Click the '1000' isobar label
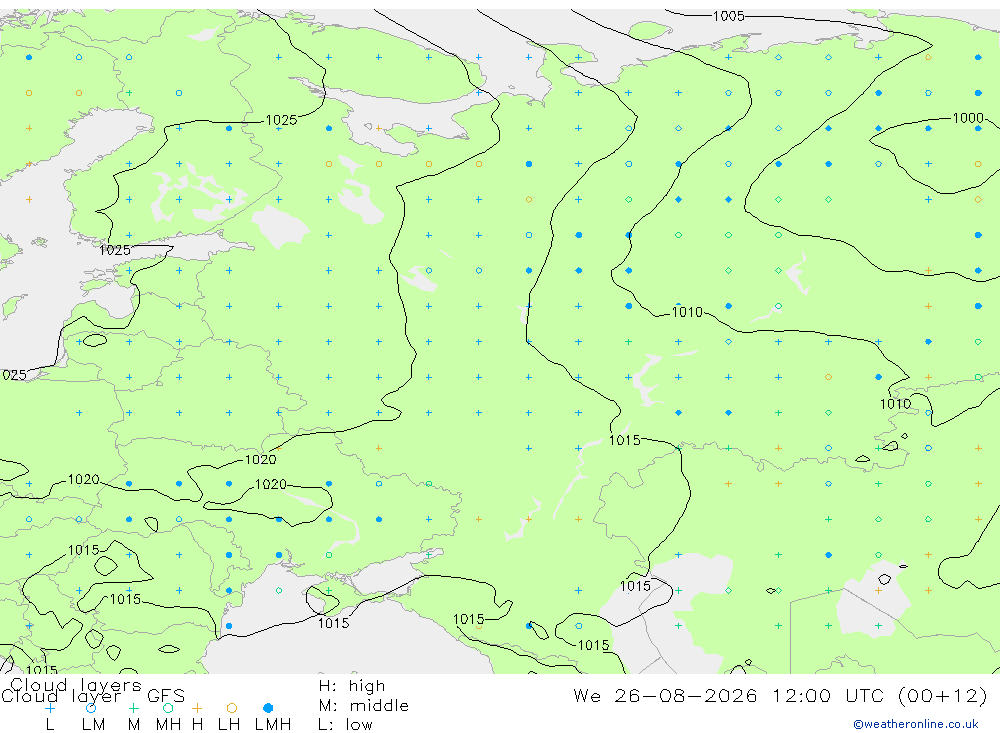1000x733 pixels. click(x=968, y=118)
